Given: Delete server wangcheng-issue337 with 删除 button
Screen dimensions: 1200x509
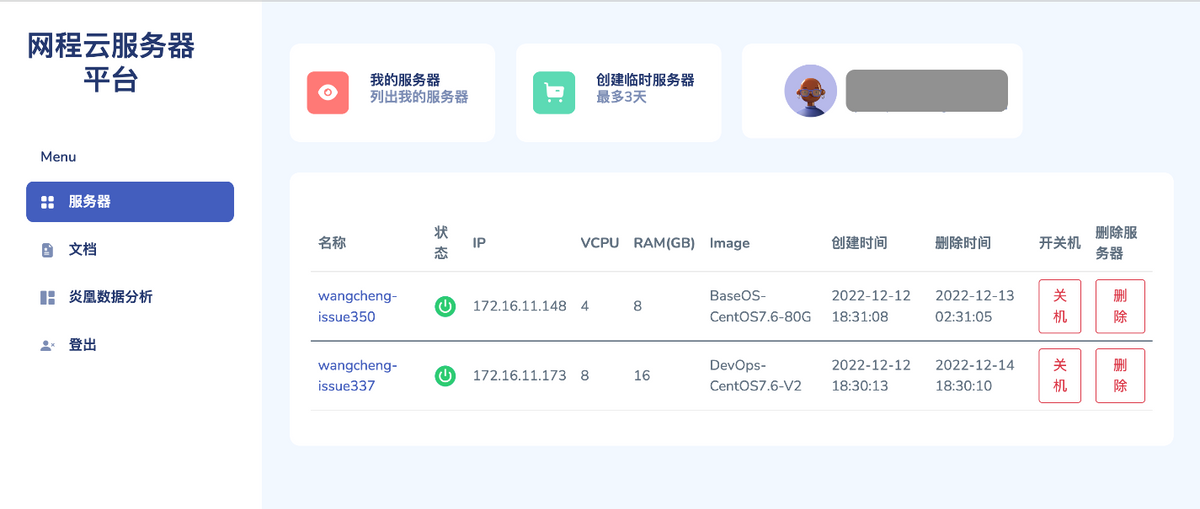Looking at the screenshot, I should (x=1120, y=375).
